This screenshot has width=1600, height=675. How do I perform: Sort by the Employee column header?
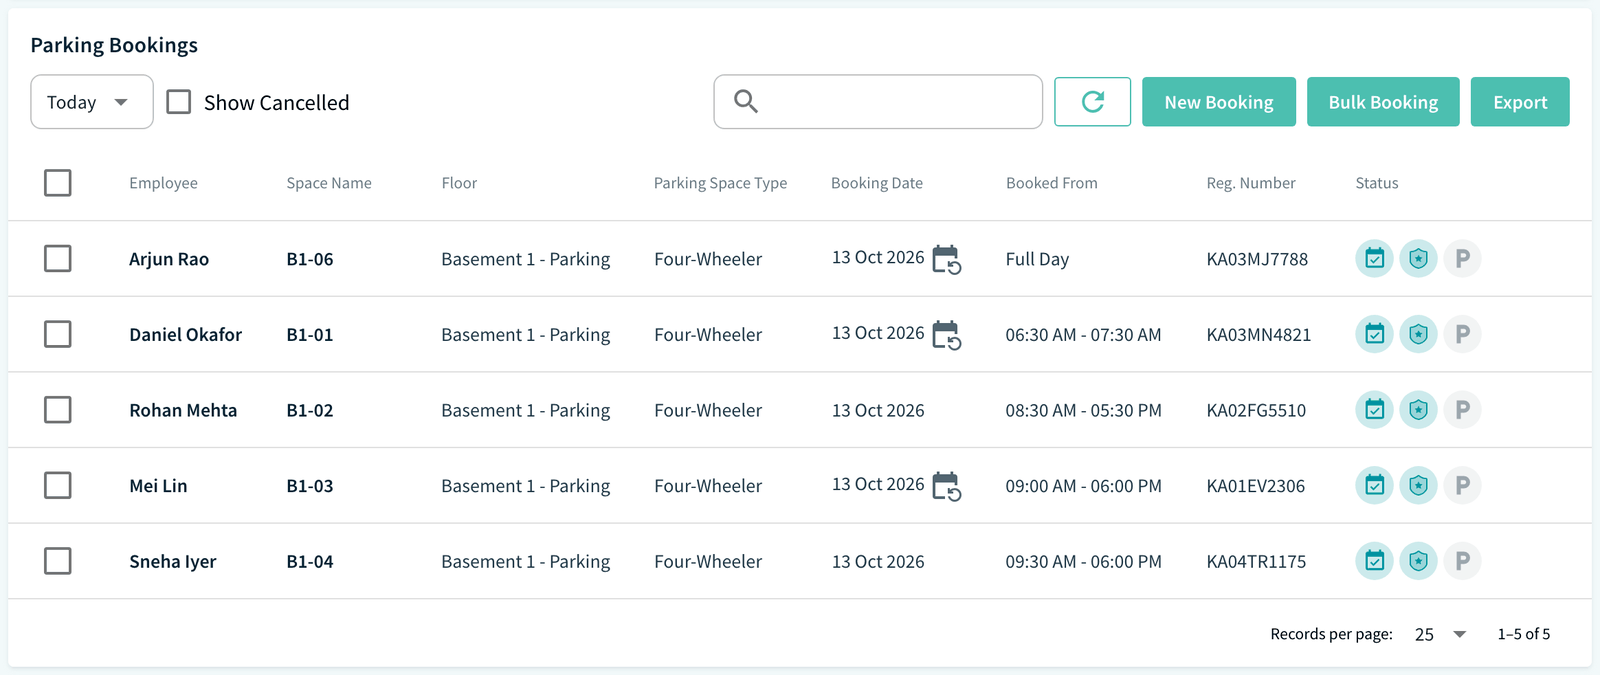pos(163,183)
